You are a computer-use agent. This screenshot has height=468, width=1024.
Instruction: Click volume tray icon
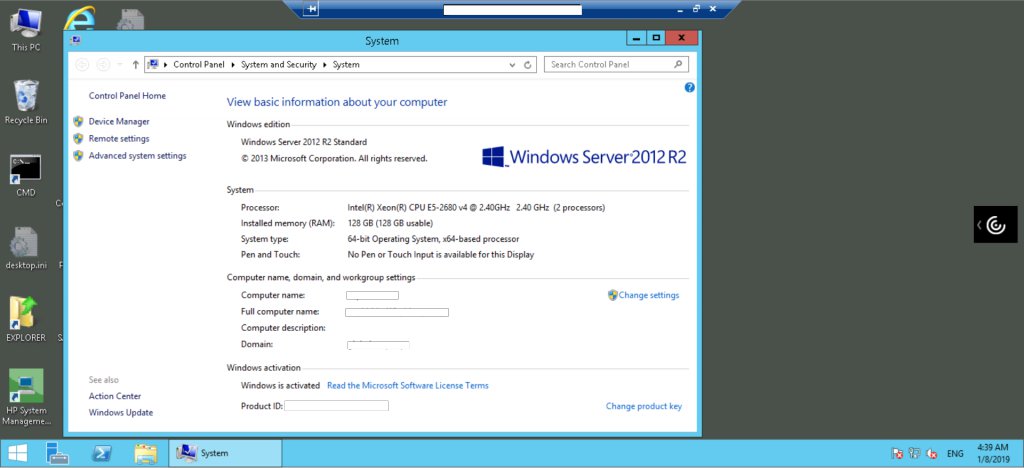933,454
